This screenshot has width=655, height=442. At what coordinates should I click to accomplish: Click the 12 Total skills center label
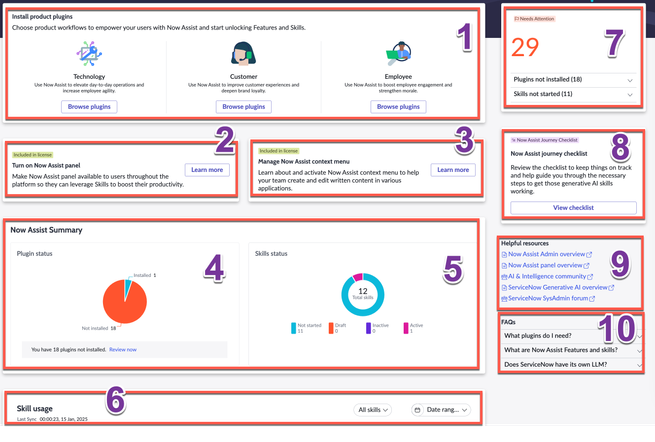(x=363, y=293)
